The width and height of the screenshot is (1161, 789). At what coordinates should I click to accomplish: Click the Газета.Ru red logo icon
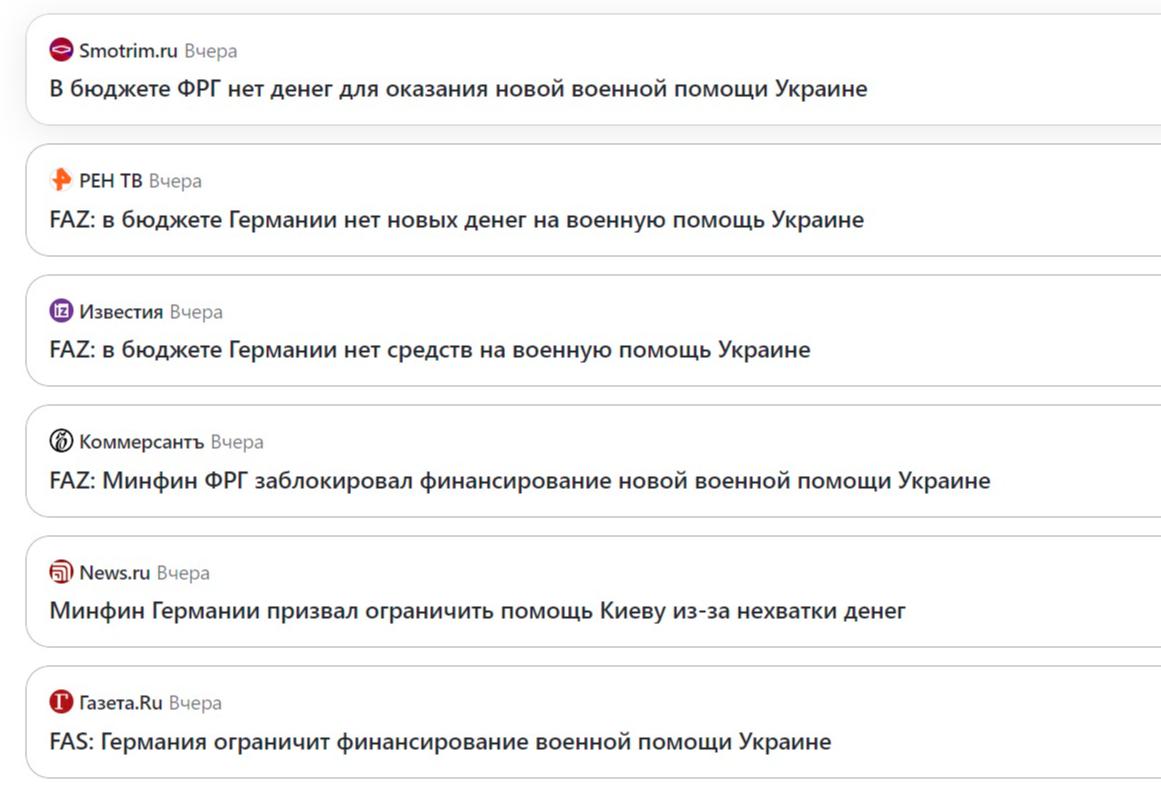pyautogui.click(x=61, y=703)
